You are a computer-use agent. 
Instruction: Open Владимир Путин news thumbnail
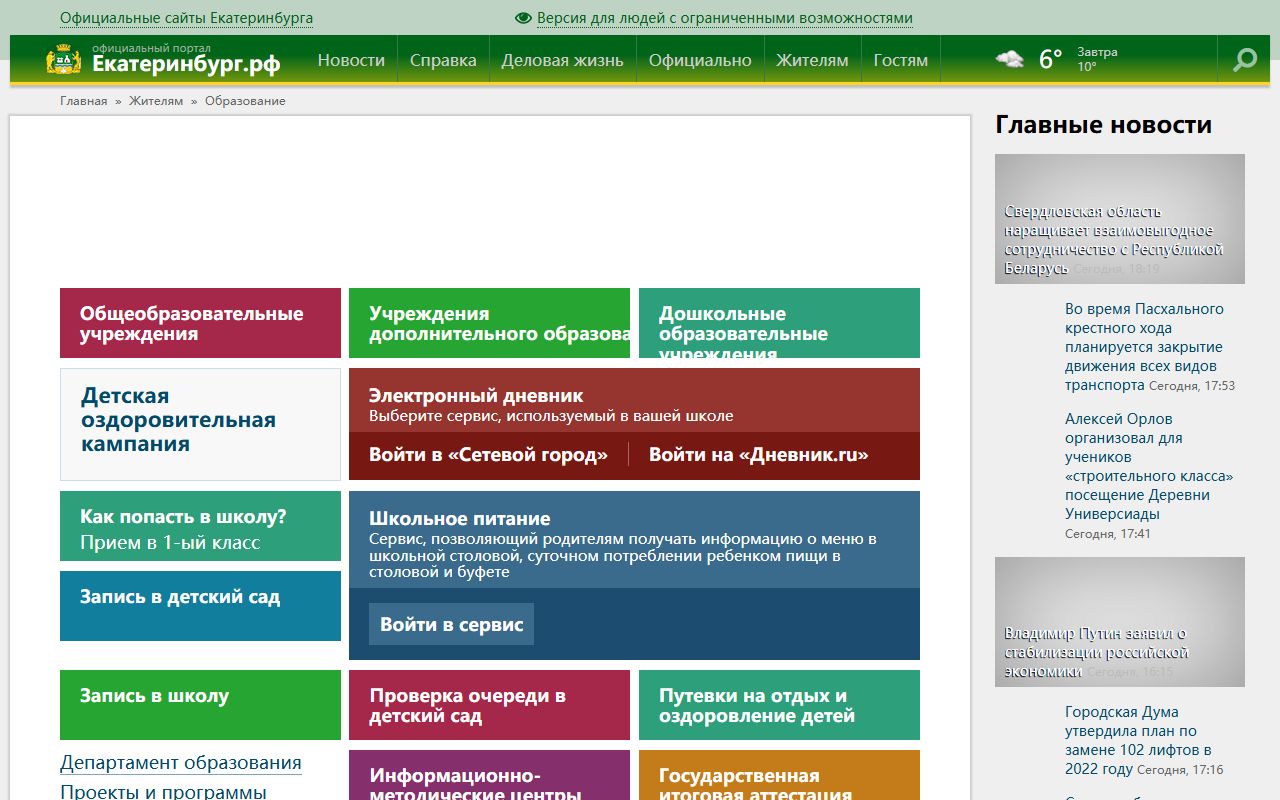(1120, 622)
